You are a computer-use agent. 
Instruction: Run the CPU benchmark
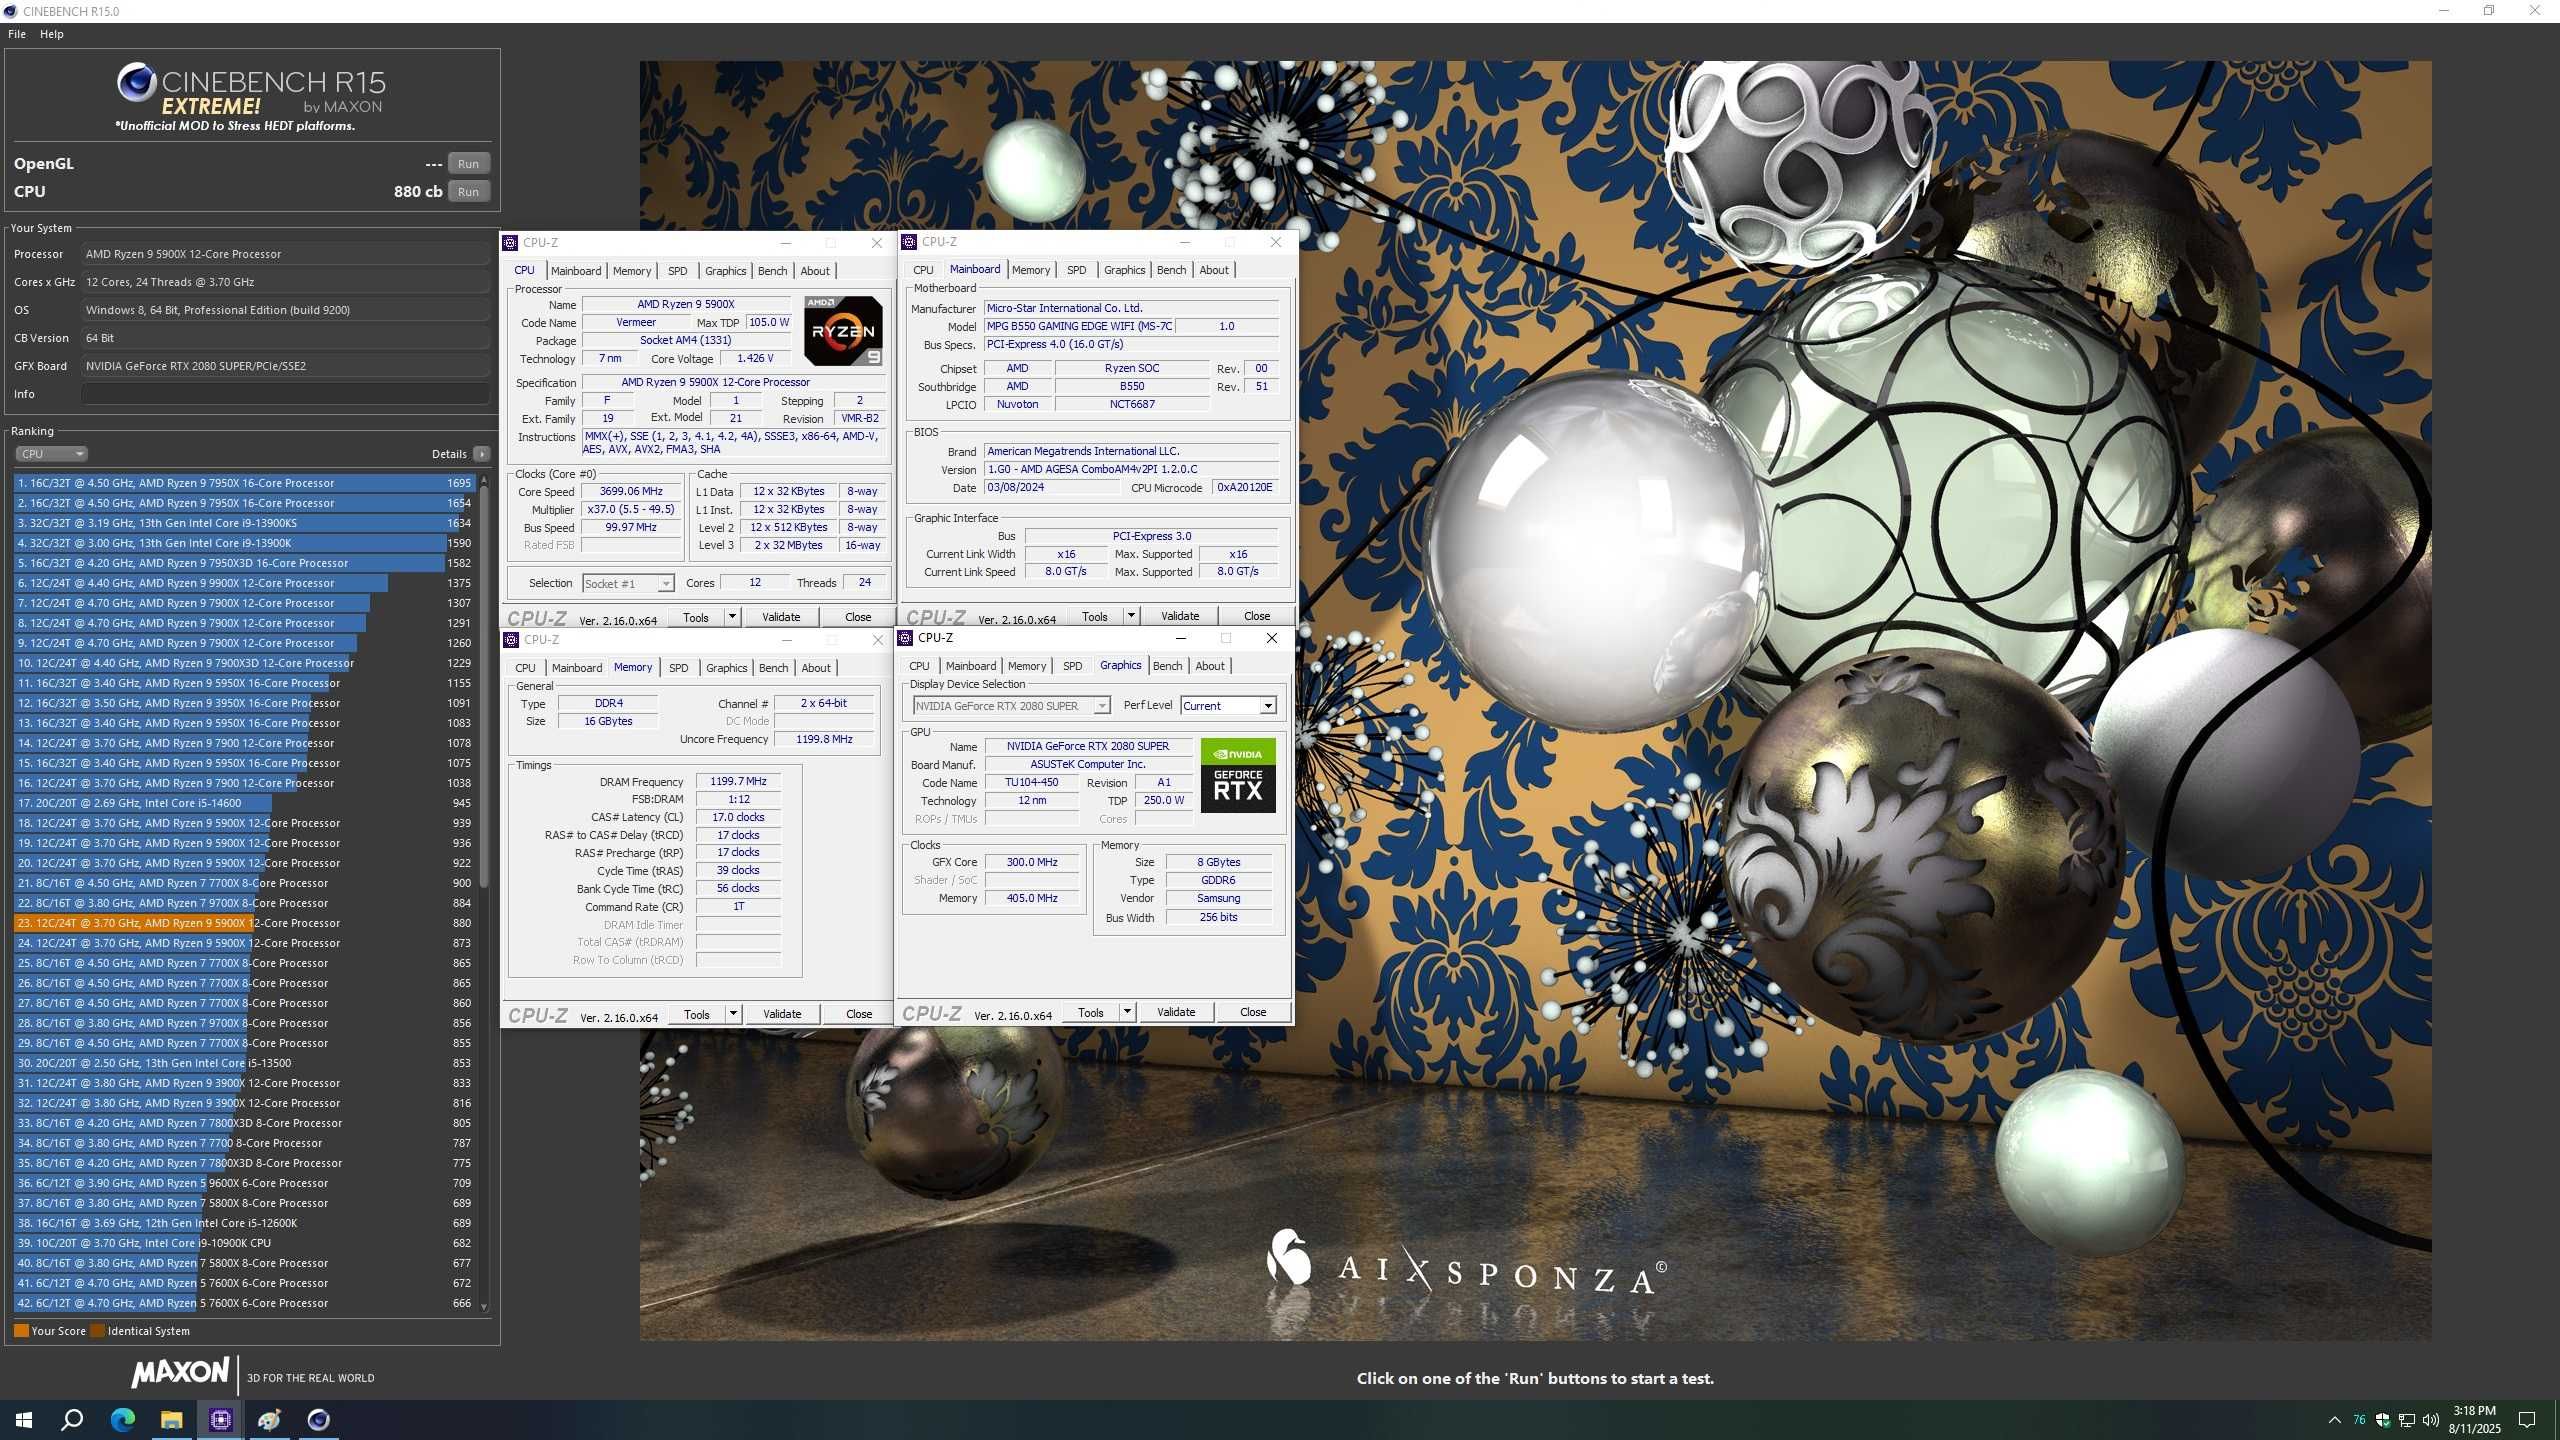pyautogui.click(x=468, y=192)
